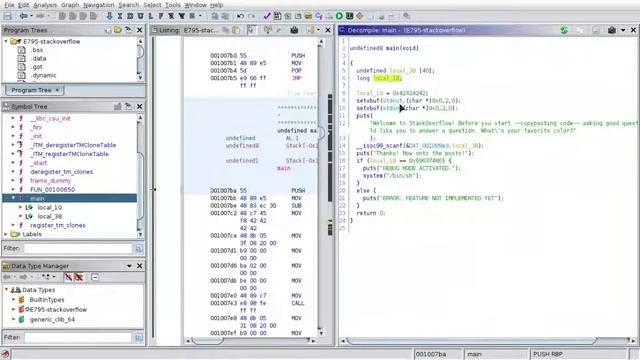Close the Symbol Tree panel
Image resolution: width=640 pixels, height=360 pixels.
140,107
